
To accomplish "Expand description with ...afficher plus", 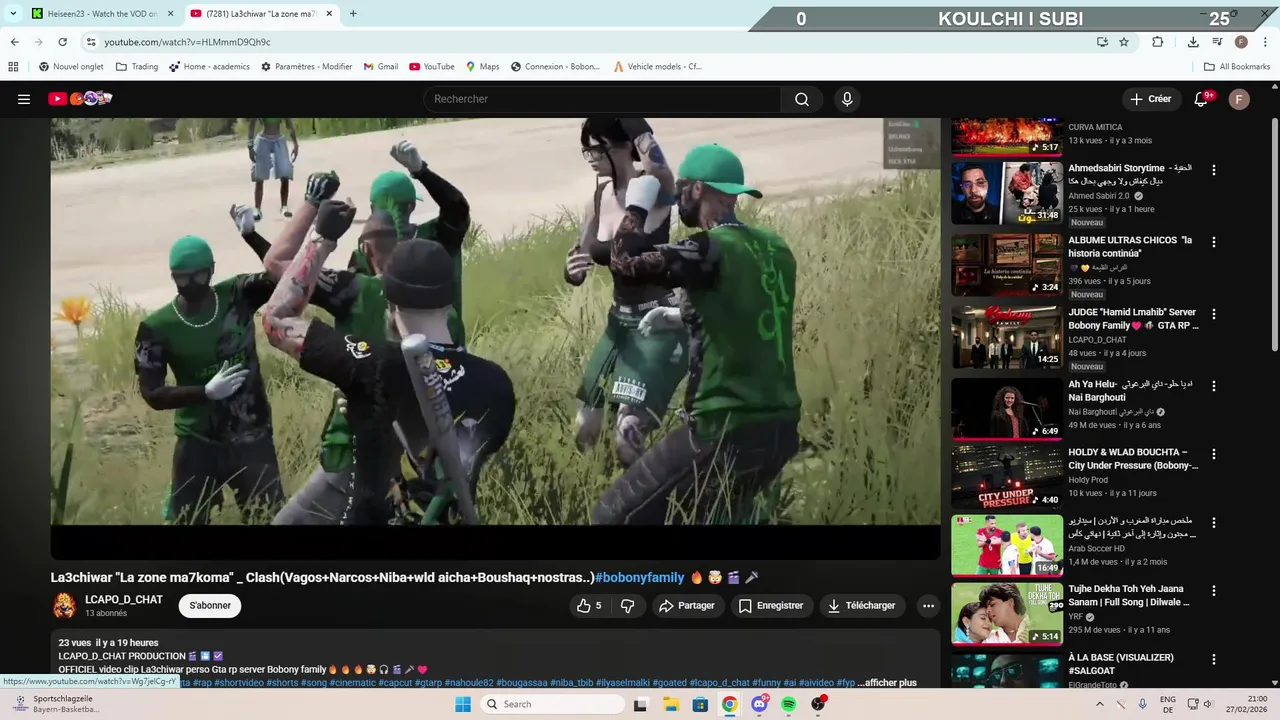I will (x=886, y=683).
